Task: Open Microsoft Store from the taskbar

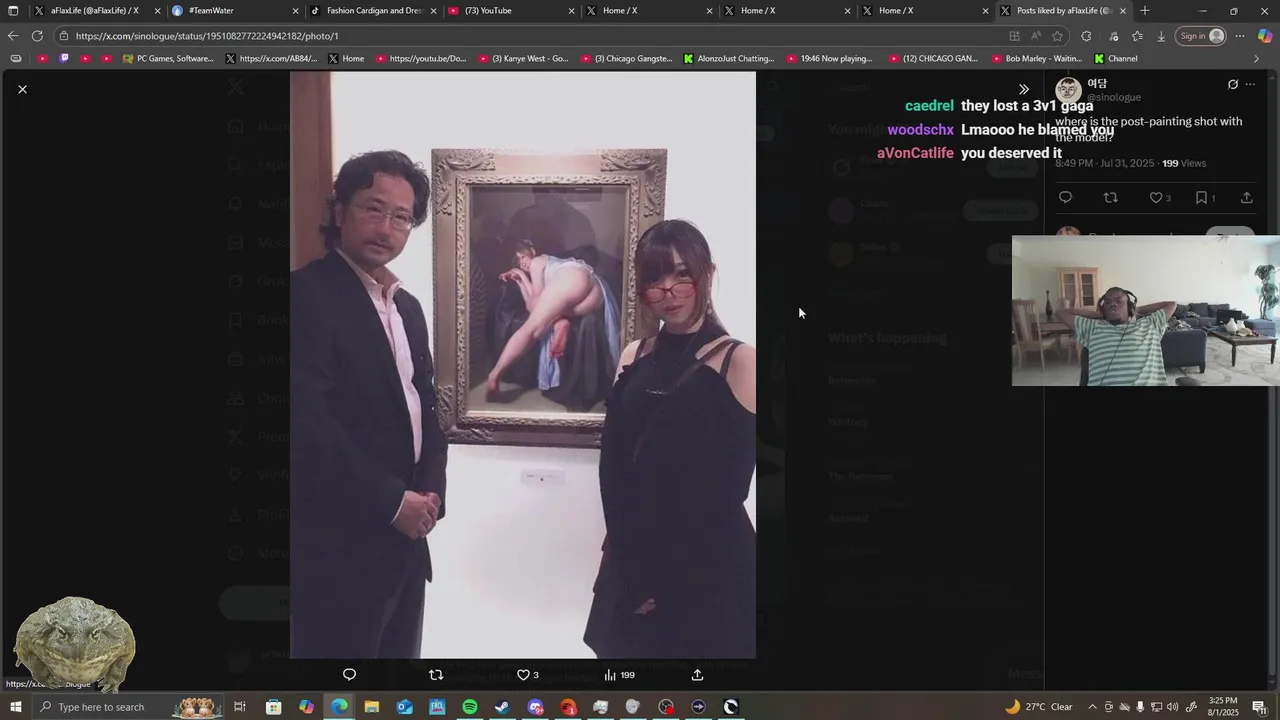Action: (273, 707)
